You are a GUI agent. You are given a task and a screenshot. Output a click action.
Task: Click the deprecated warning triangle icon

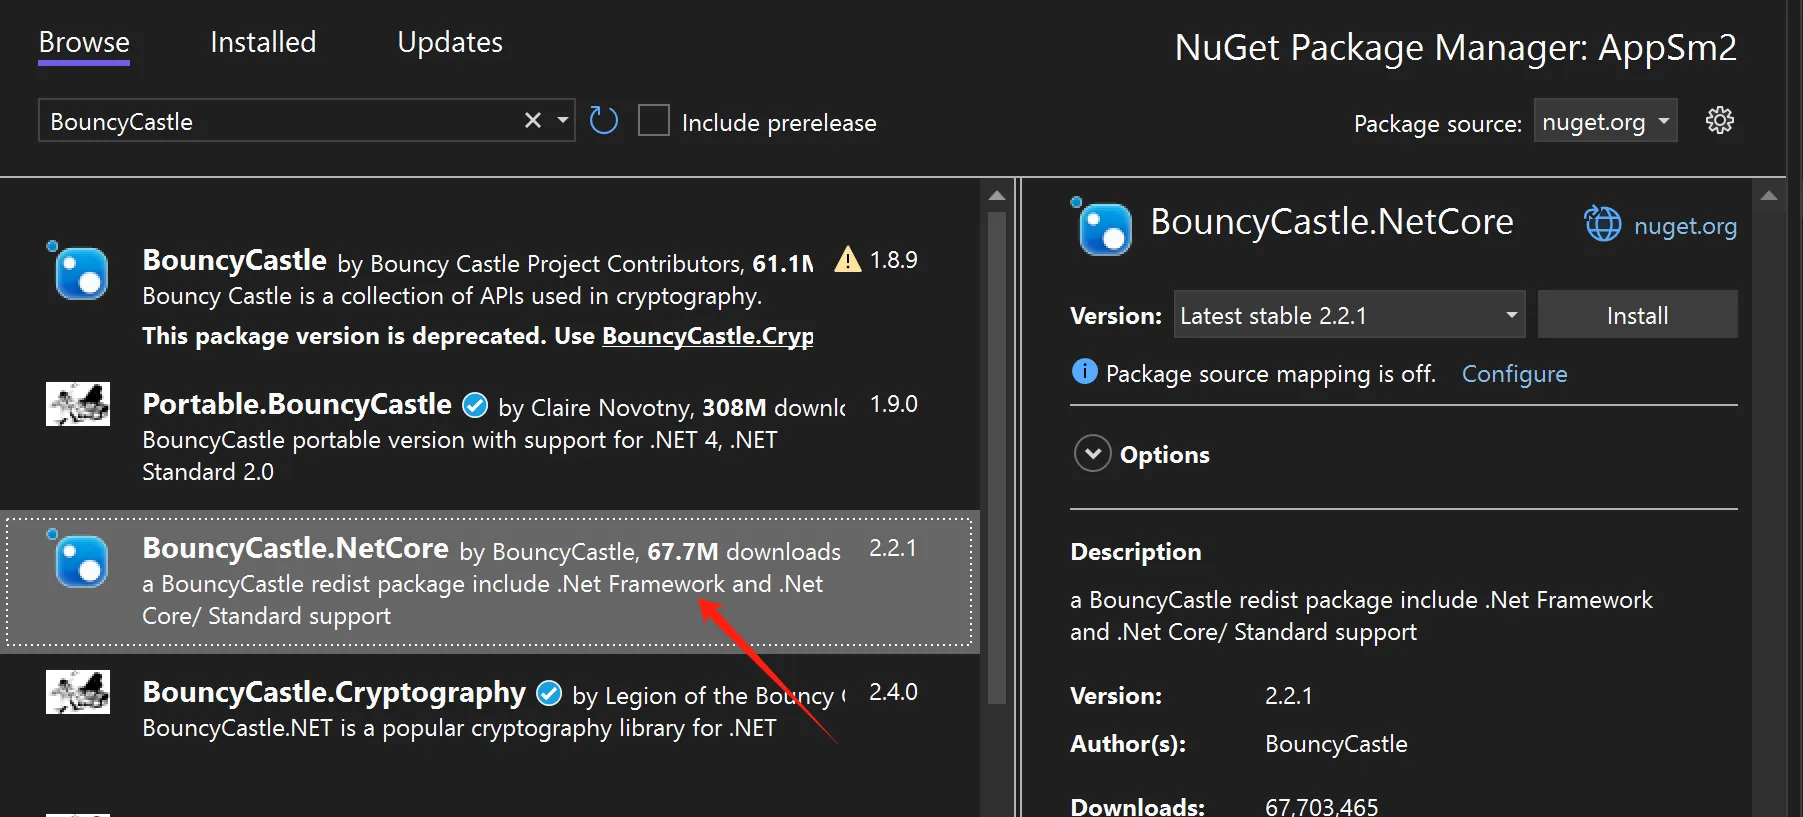(847, 260)
